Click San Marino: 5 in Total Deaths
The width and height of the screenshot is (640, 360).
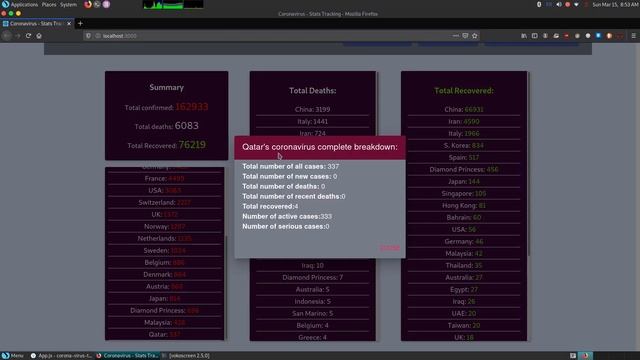tap(312, 313)
